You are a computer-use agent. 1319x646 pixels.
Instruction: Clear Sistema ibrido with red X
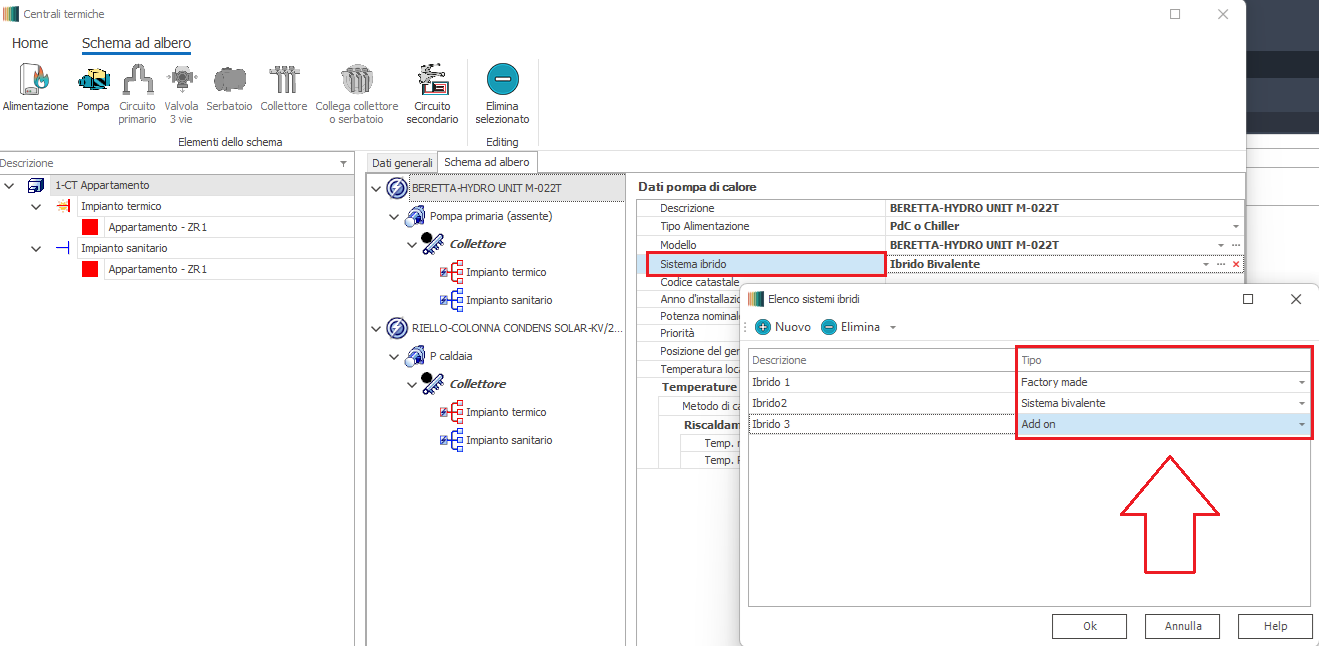[x=1236, y=264]
